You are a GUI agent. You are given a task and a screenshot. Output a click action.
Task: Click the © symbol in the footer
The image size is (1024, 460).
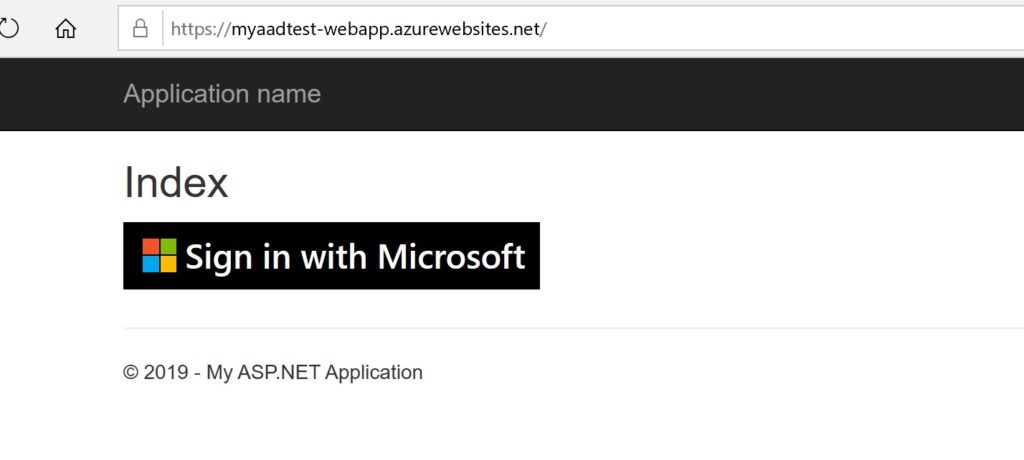[130, 373]
